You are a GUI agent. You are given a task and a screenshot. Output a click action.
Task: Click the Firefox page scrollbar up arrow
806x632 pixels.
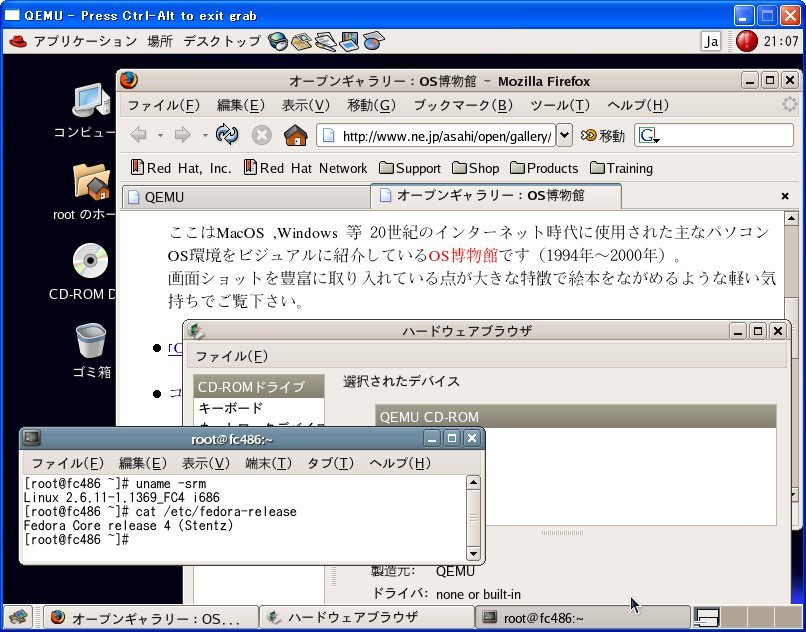pos(791,219)
